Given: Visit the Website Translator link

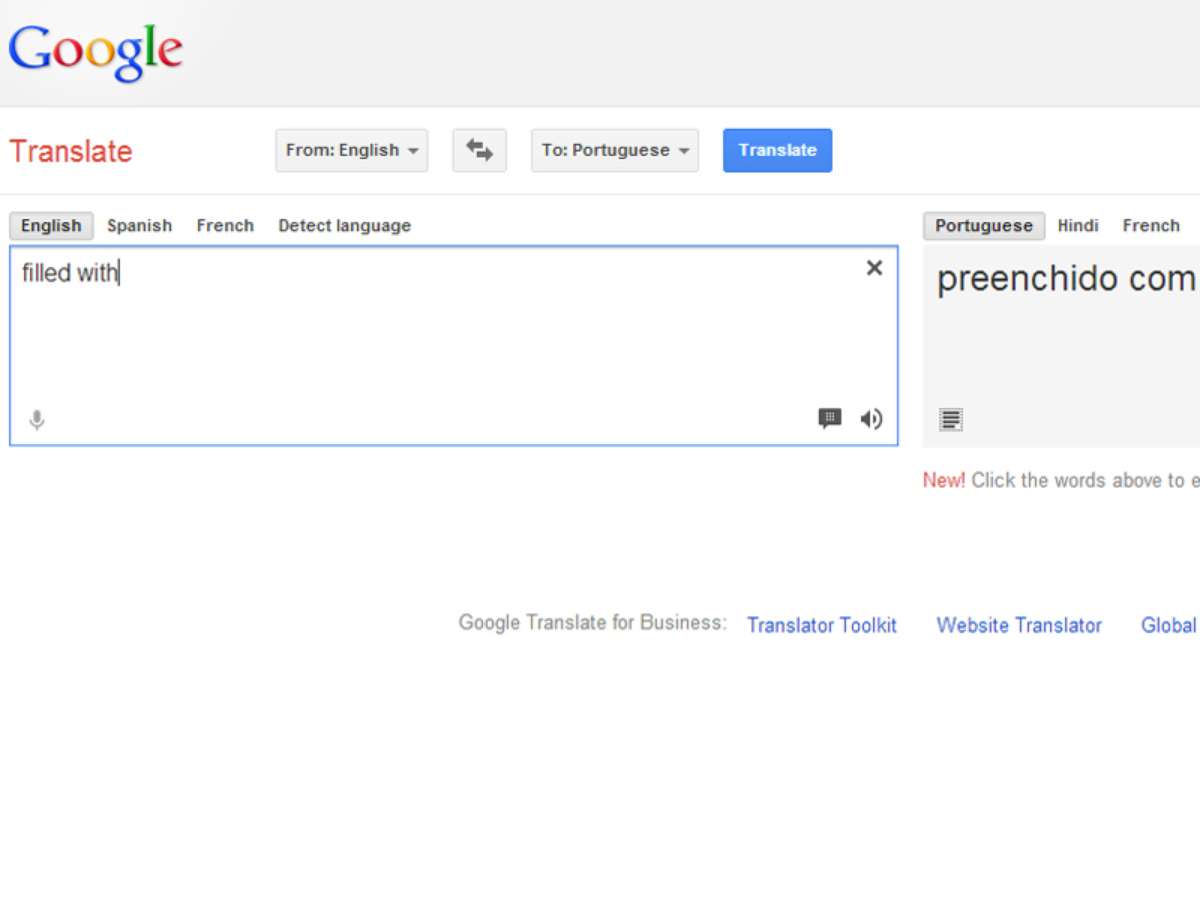Looking at the screenshot, I should pyautogui.click(x=1019, y=625).
